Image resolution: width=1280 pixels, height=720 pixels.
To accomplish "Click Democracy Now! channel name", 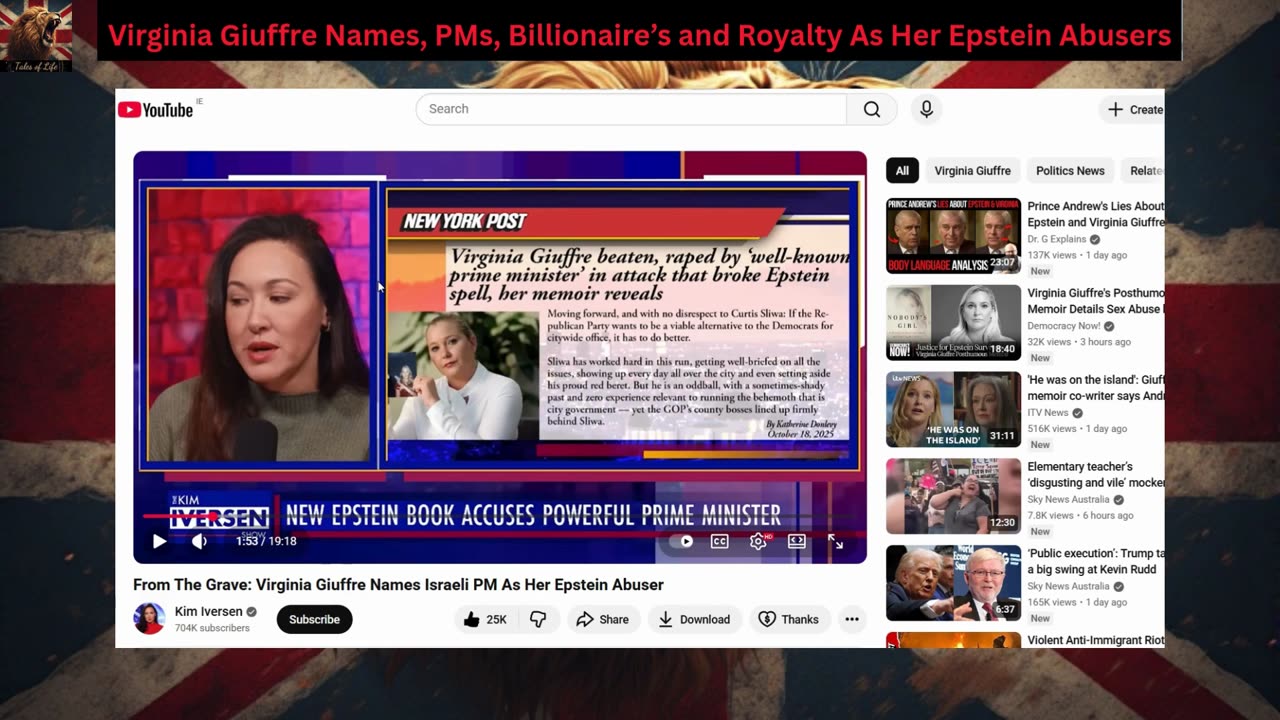I will coord(1065,326).
